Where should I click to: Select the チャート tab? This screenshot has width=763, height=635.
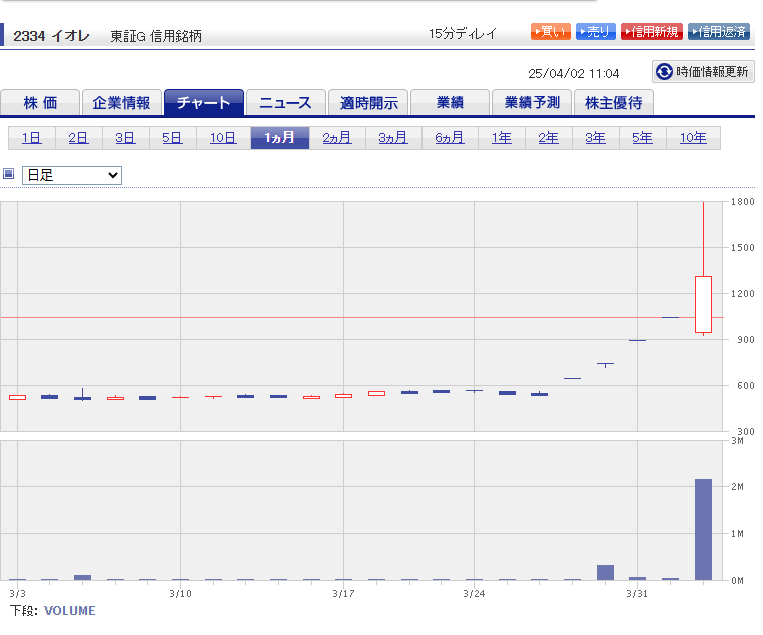point(204,103)
